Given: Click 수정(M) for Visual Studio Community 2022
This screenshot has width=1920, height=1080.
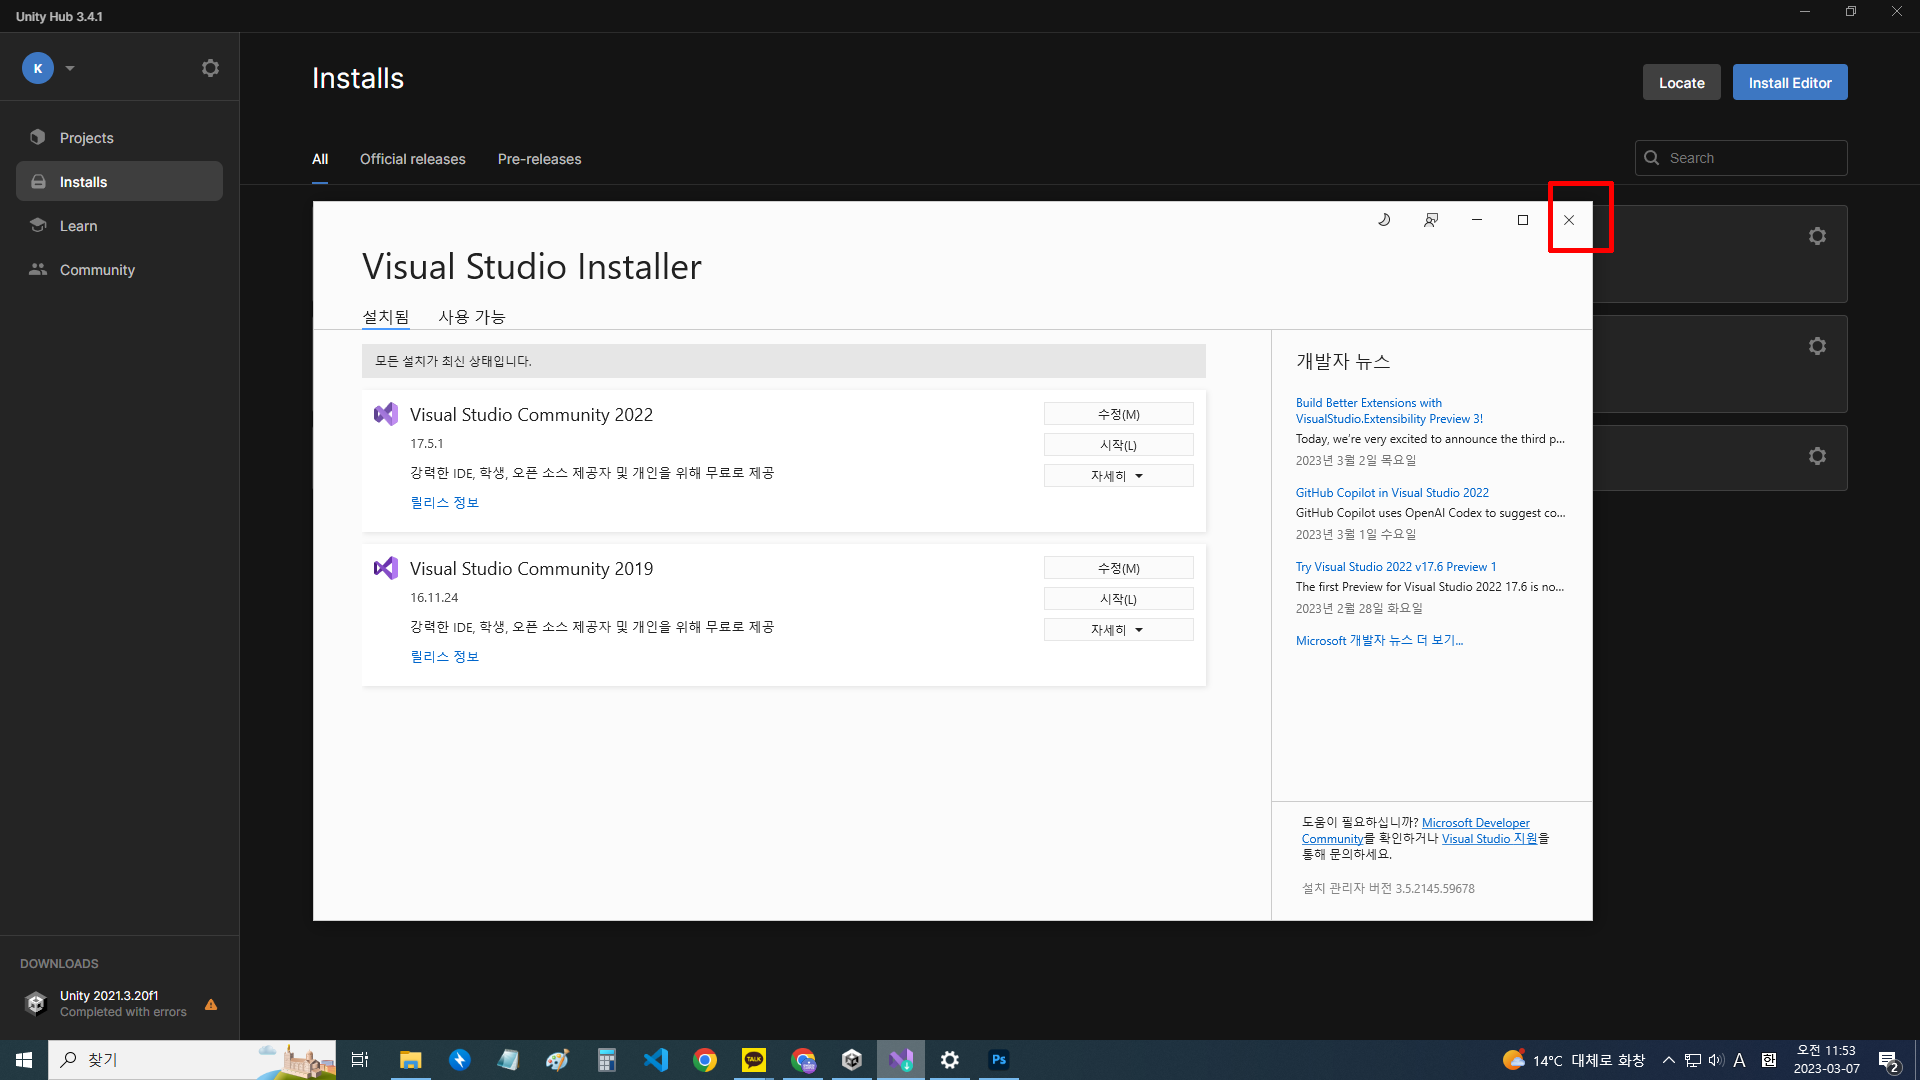Looking at the screenshot, I should [x=1118, y=414].
